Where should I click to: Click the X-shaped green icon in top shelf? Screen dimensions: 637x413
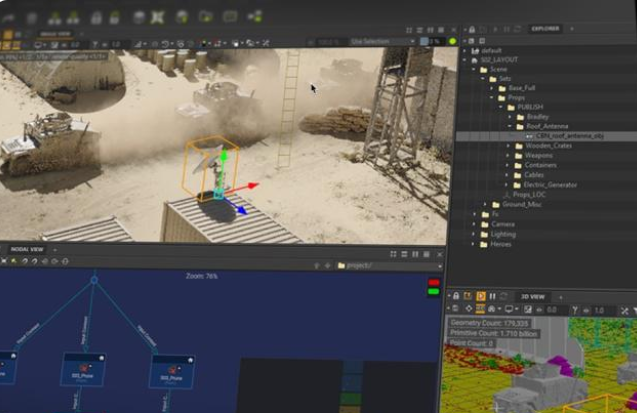pos(157,17)
